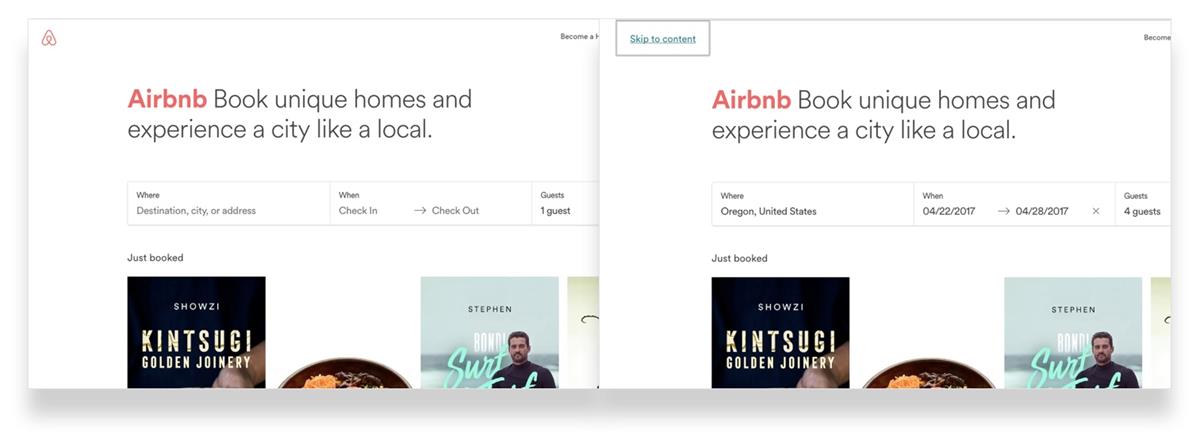Click the 04/28/2017 check-out date

tap(1042, 212)
